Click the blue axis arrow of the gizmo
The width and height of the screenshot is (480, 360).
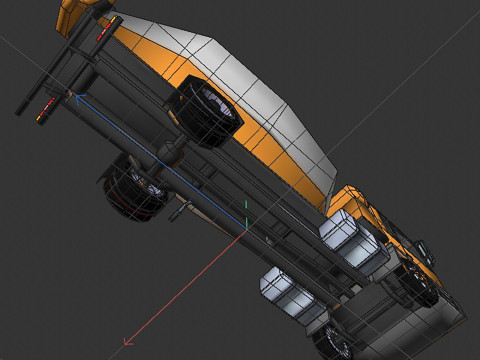pos(162,161)
